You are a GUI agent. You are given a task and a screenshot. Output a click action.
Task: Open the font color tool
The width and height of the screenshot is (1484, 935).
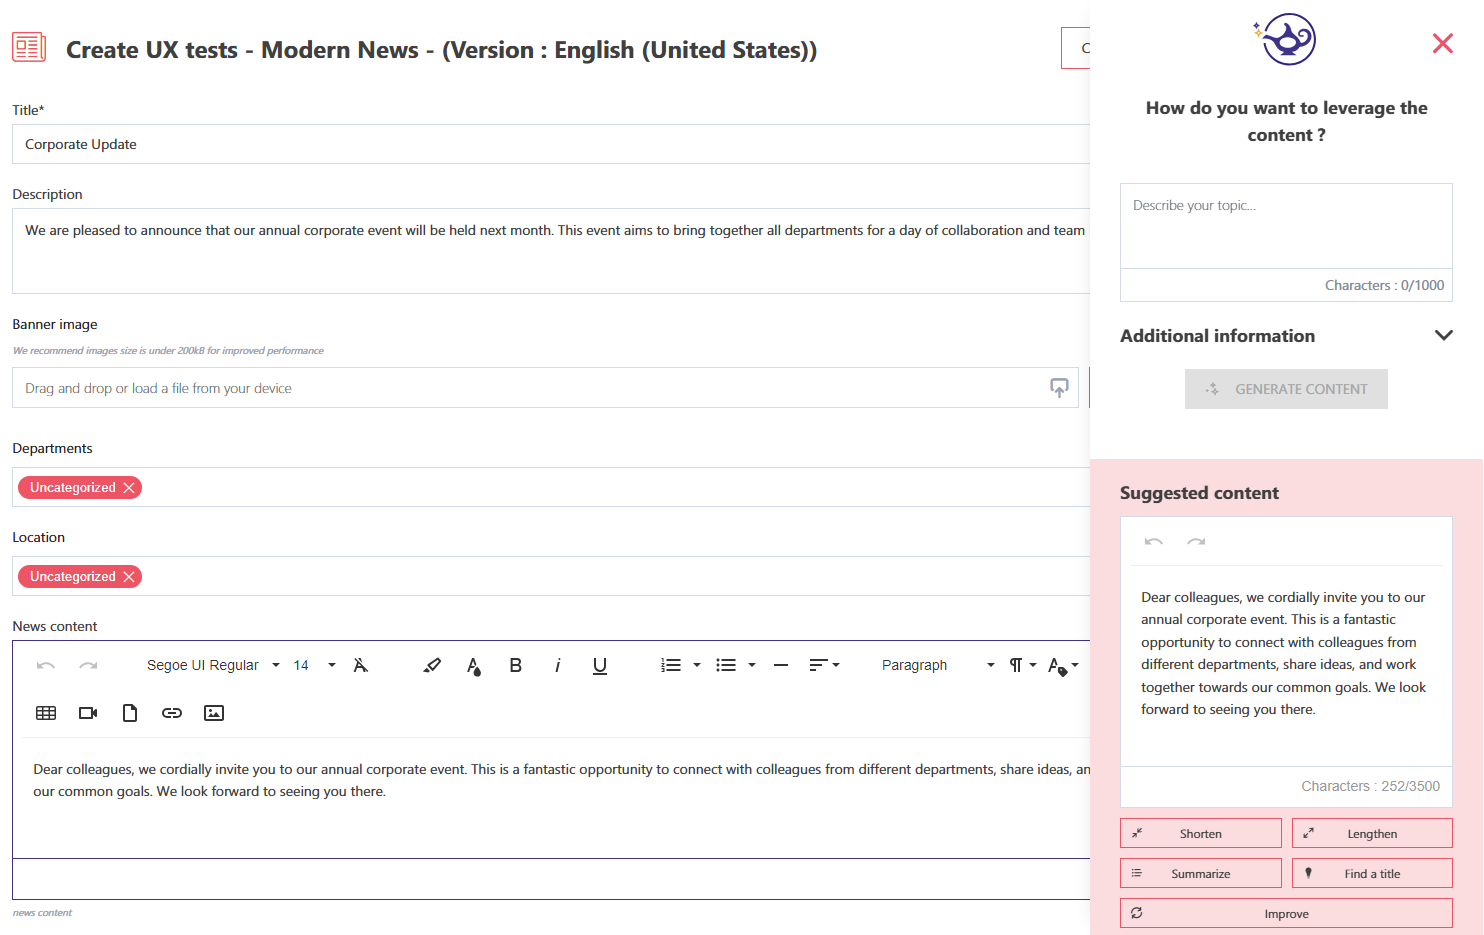tap(474, 666)
